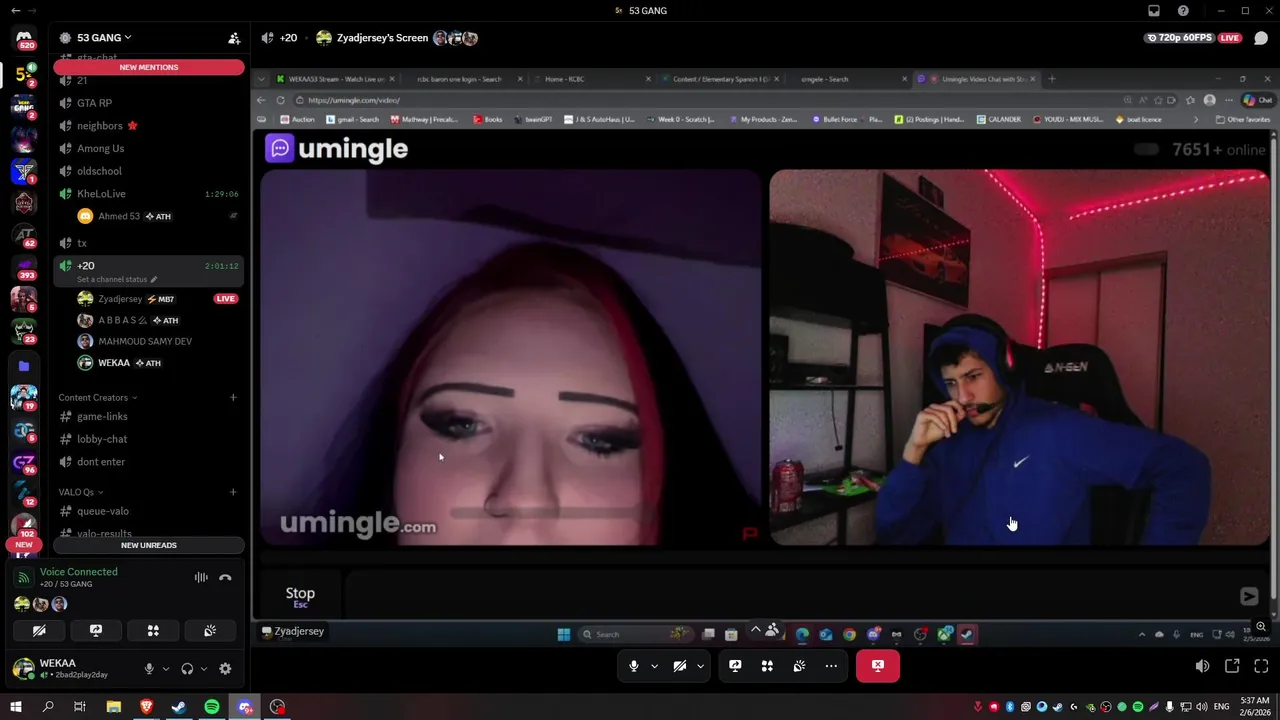Open Steam from Windows taskbar
The image size is (1280, 720).
[179, 707]
